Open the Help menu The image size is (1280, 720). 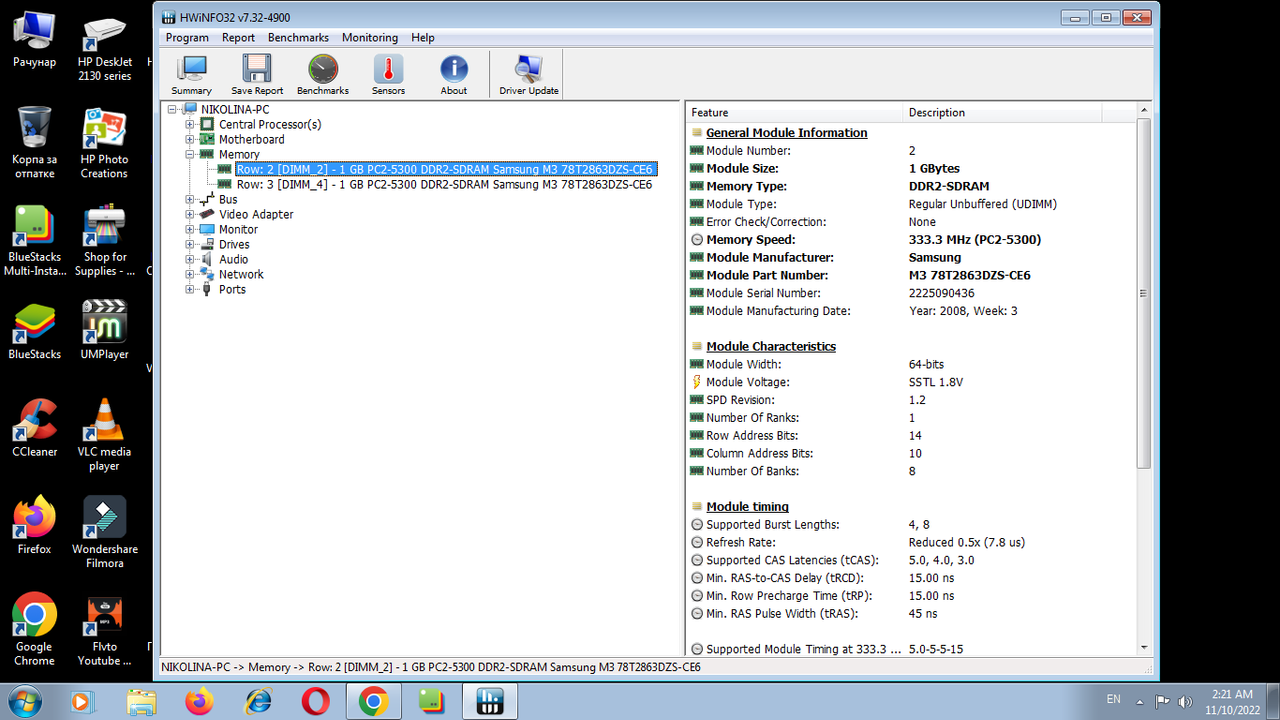pyautogui.click(x=423, y=37)
